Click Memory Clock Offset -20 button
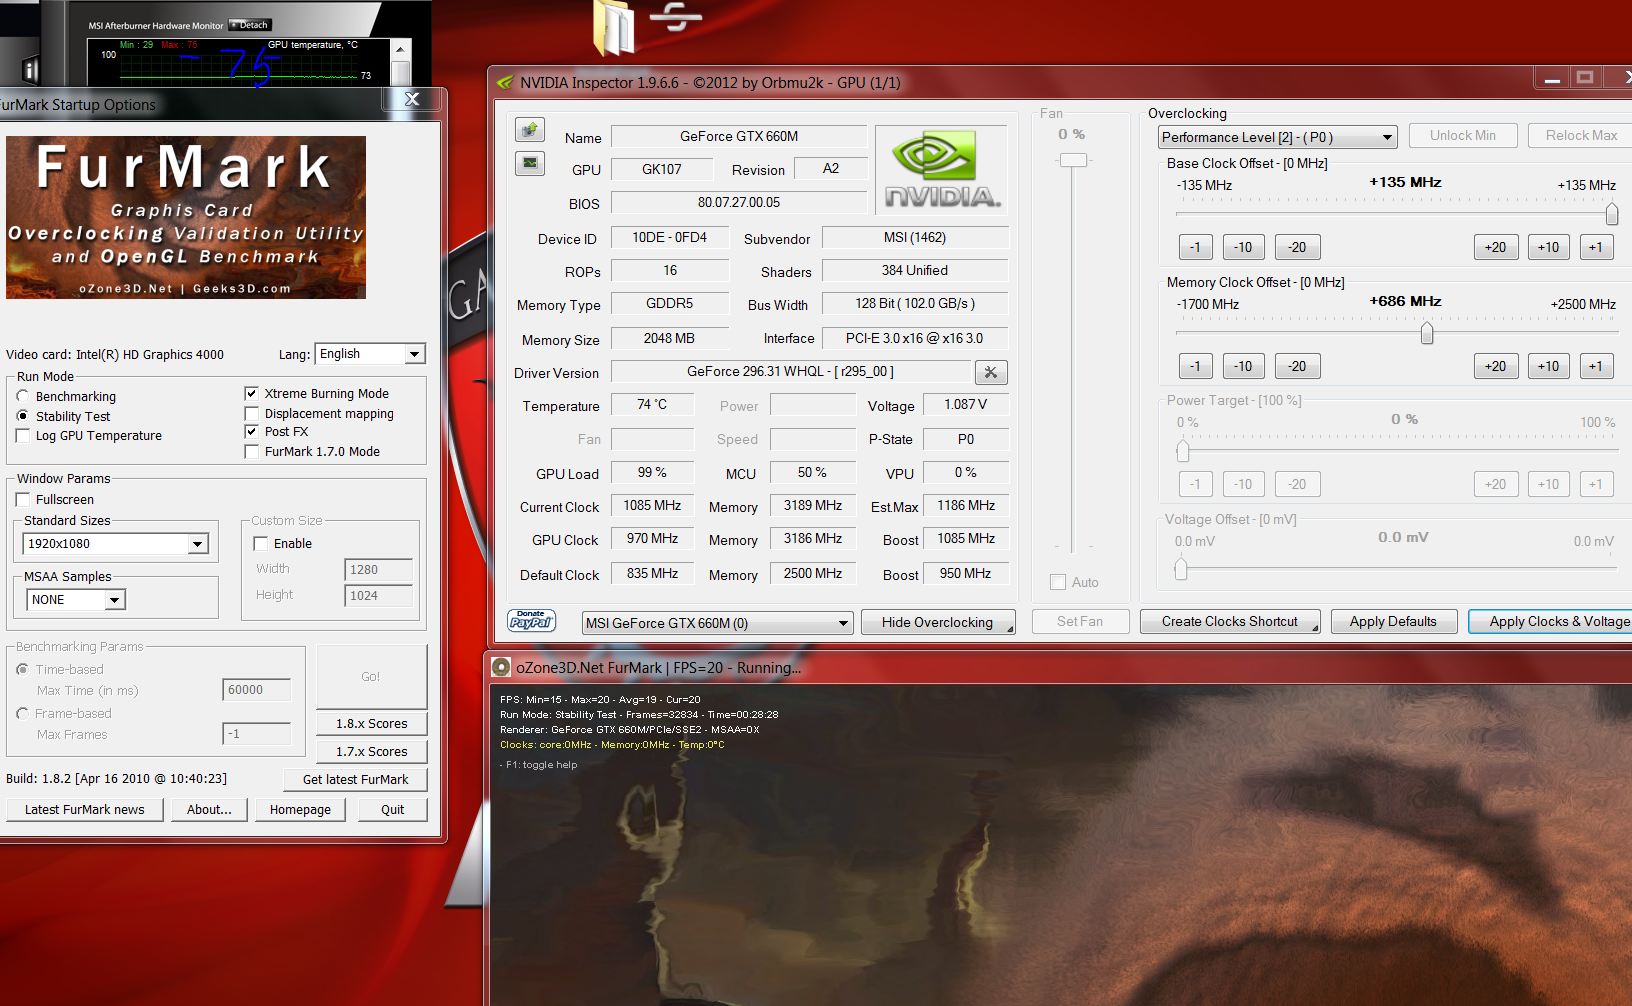 pyautogui.click(x=1297, y=366)
